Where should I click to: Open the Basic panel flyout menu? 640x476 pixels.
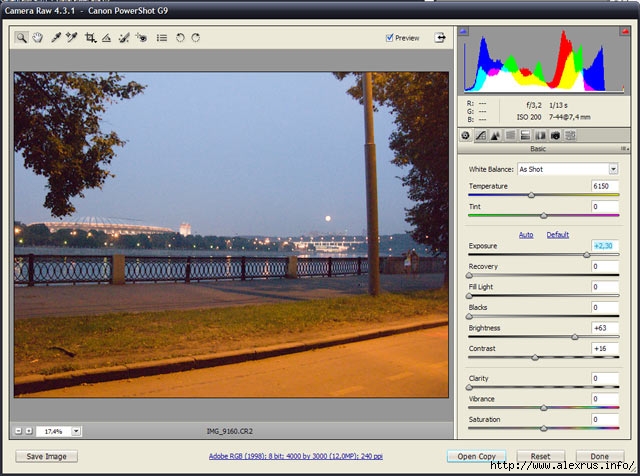click(625, 149)
